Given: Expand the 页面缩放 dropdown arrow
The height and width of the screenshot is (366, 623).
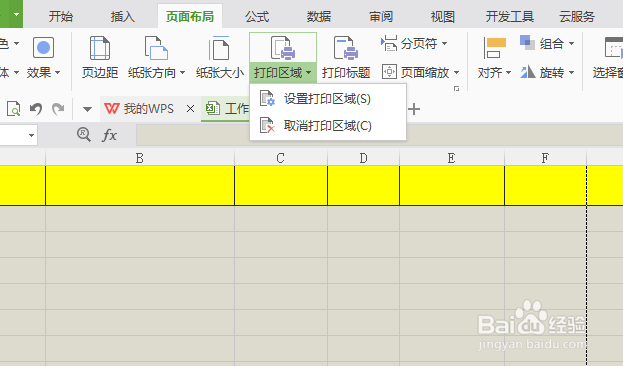Looking at the screenshot, I should (456, 72).
